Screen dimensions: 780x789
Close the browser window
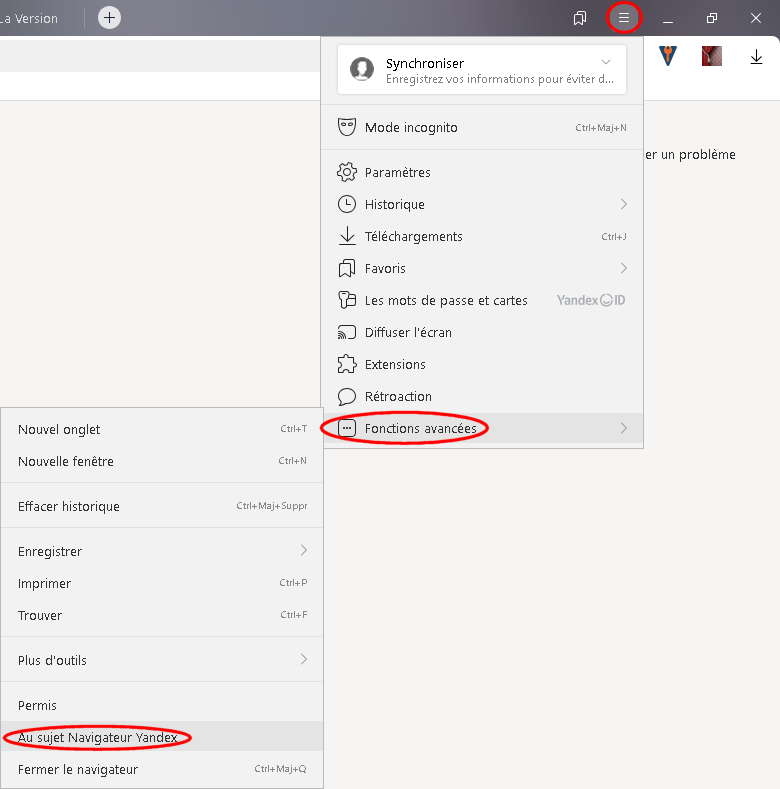click(x=755, y=19)
